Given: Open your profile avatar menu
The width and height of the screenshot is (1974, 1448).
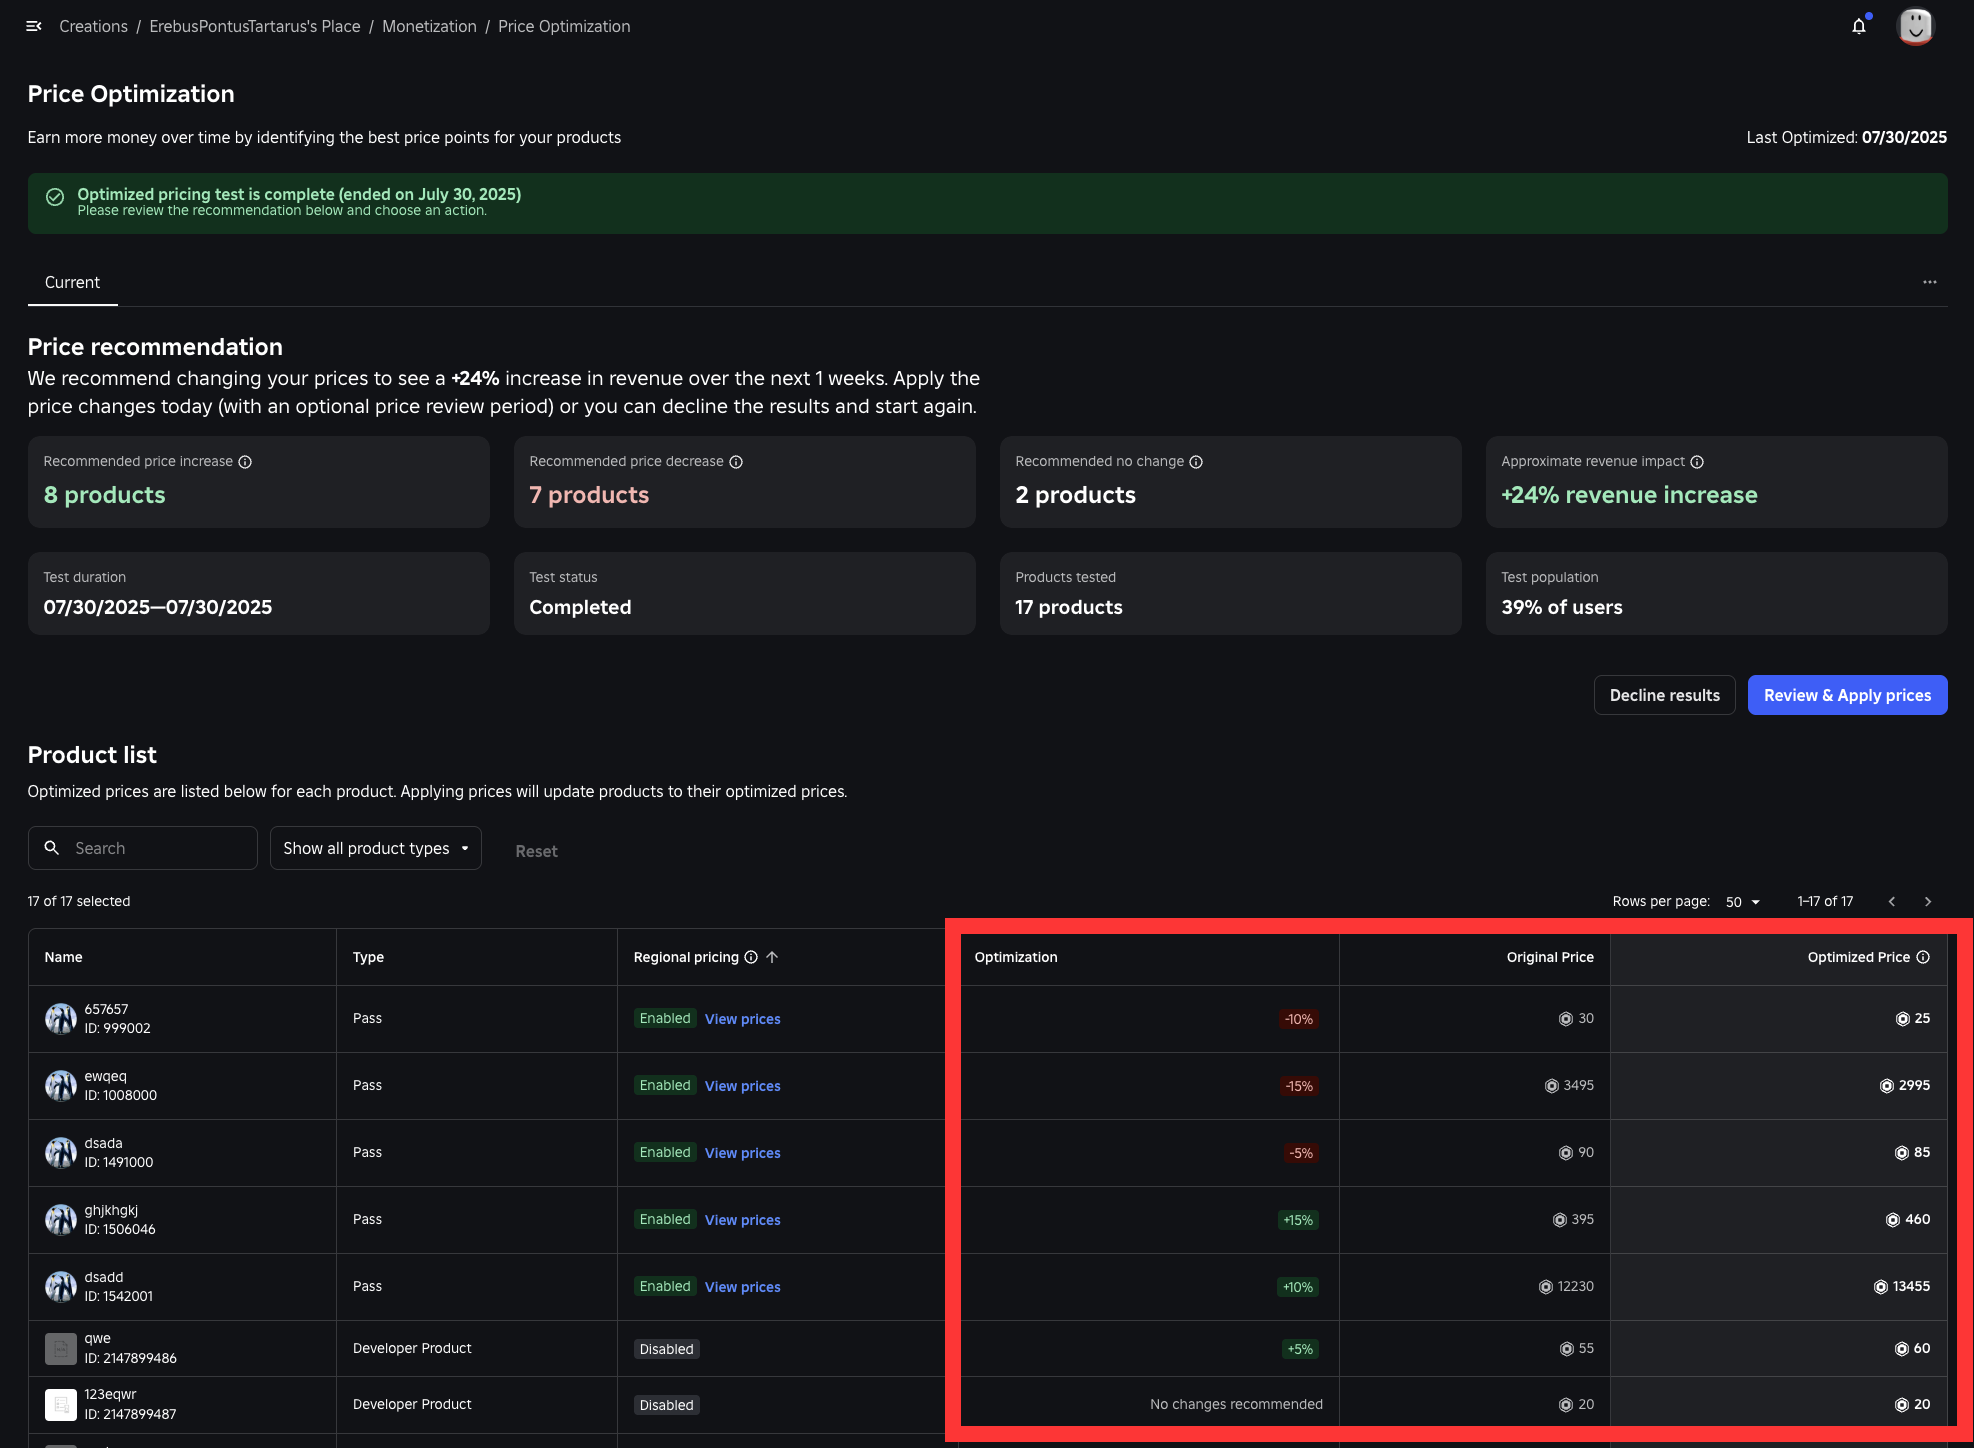Looking at the screenshot, I should (1915, 26).
